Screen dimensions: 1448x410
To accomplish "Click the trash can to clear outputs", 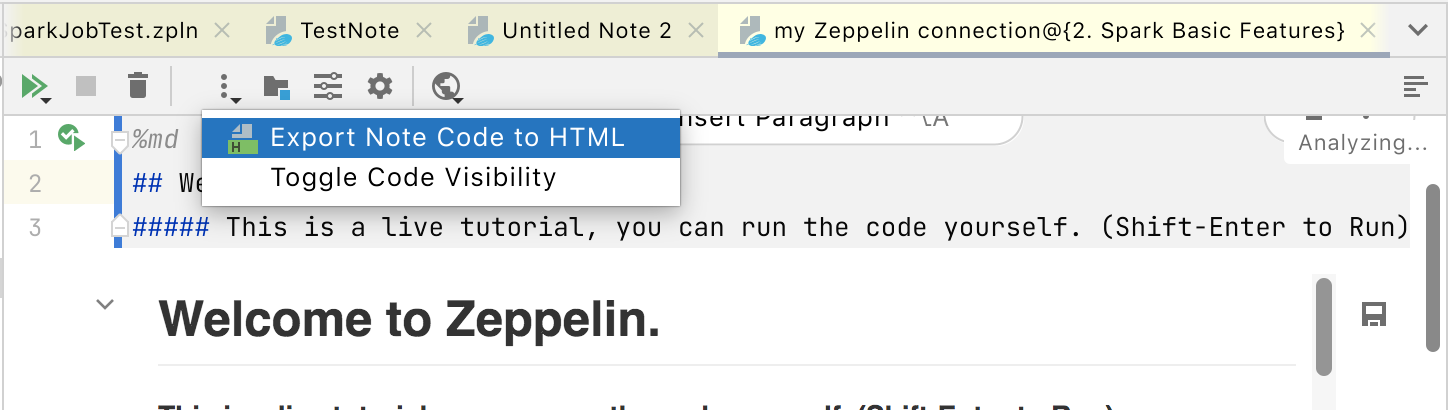I will pos(138,87).
